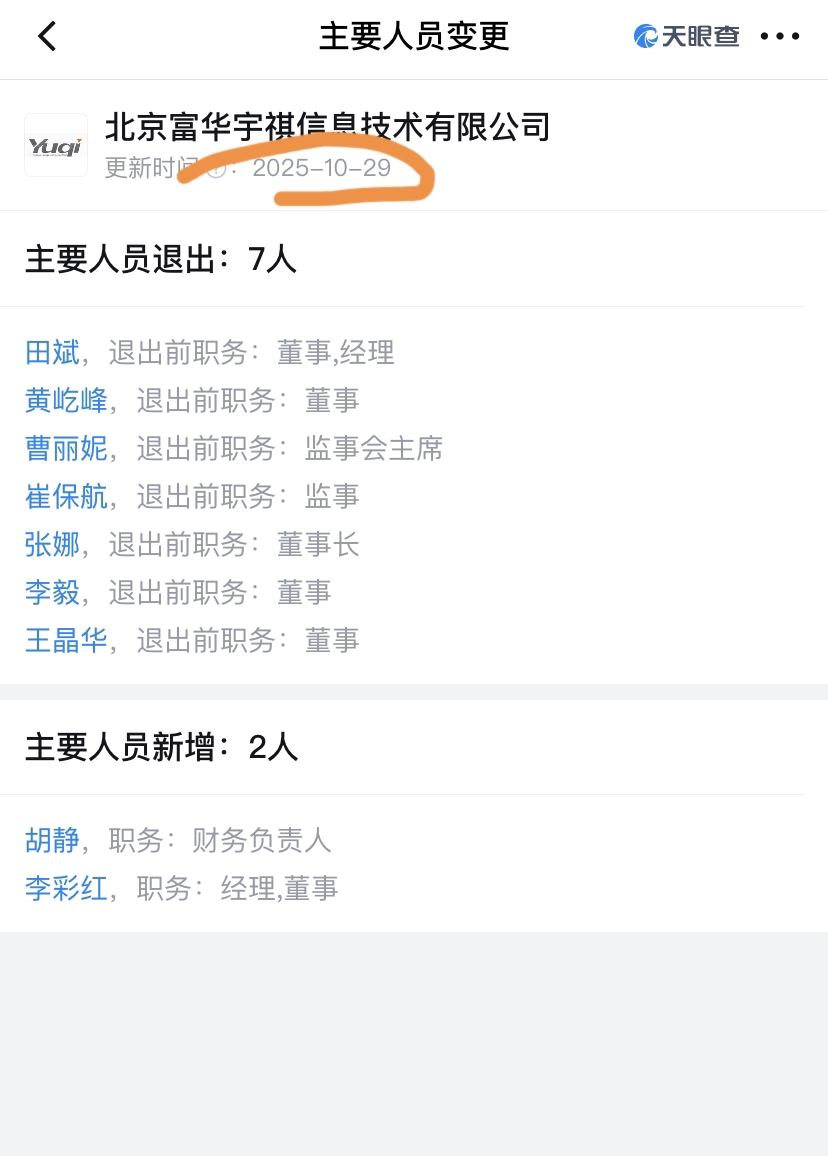
Task: Tap the back arrow icon
Action: click(x=47, y=37)
